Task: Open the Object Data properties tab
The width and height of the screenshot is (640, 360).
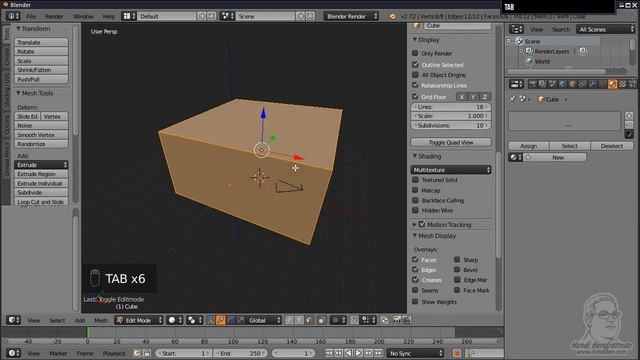Action: (602, 84)
